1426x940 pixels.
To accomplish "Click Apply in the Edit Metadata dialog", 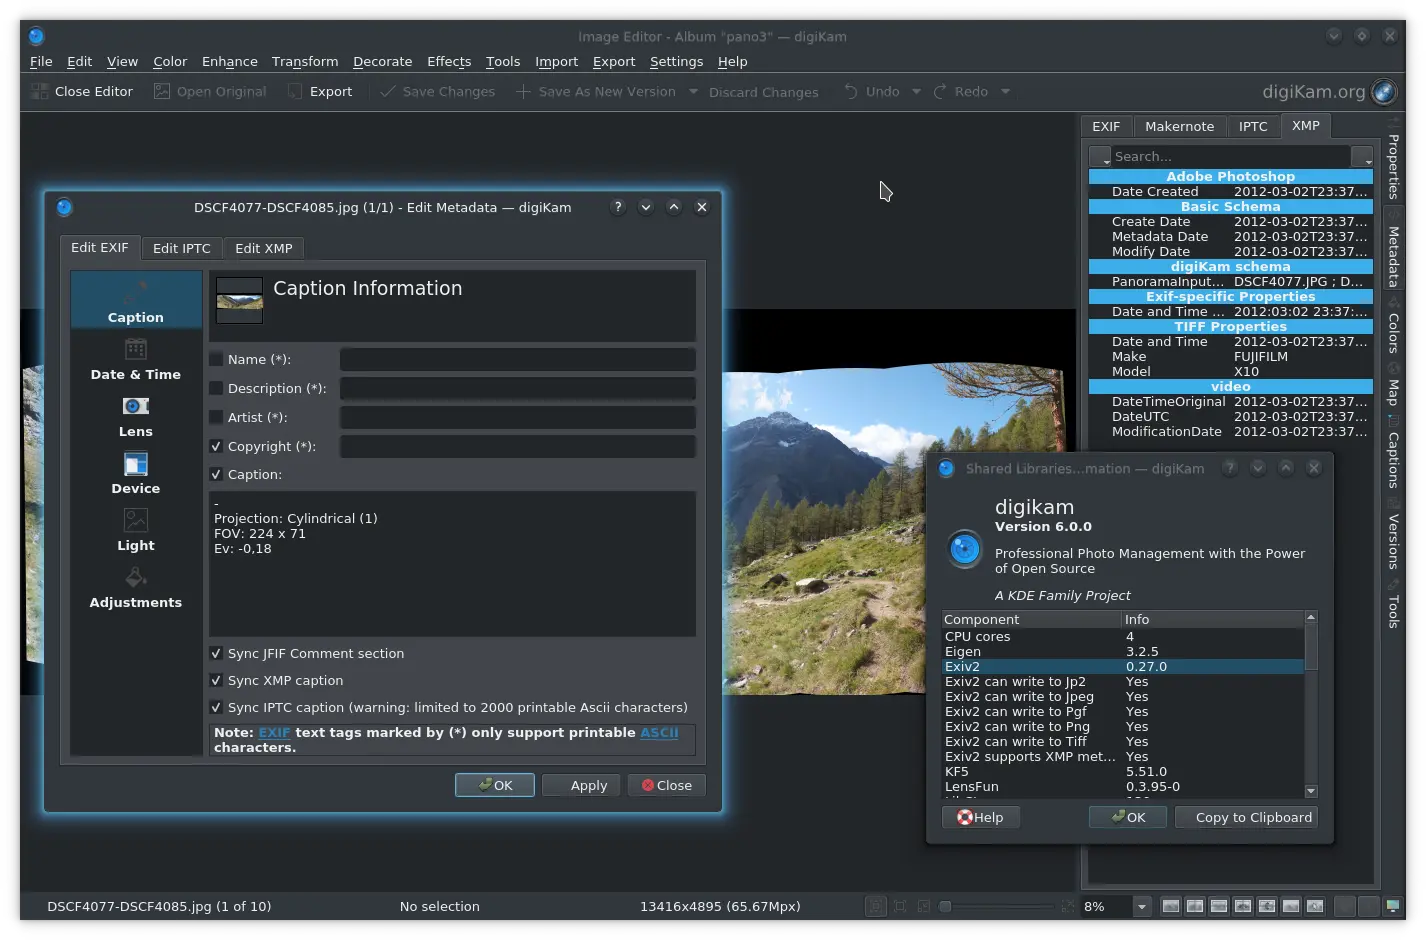I will click(x=580, y=785).
